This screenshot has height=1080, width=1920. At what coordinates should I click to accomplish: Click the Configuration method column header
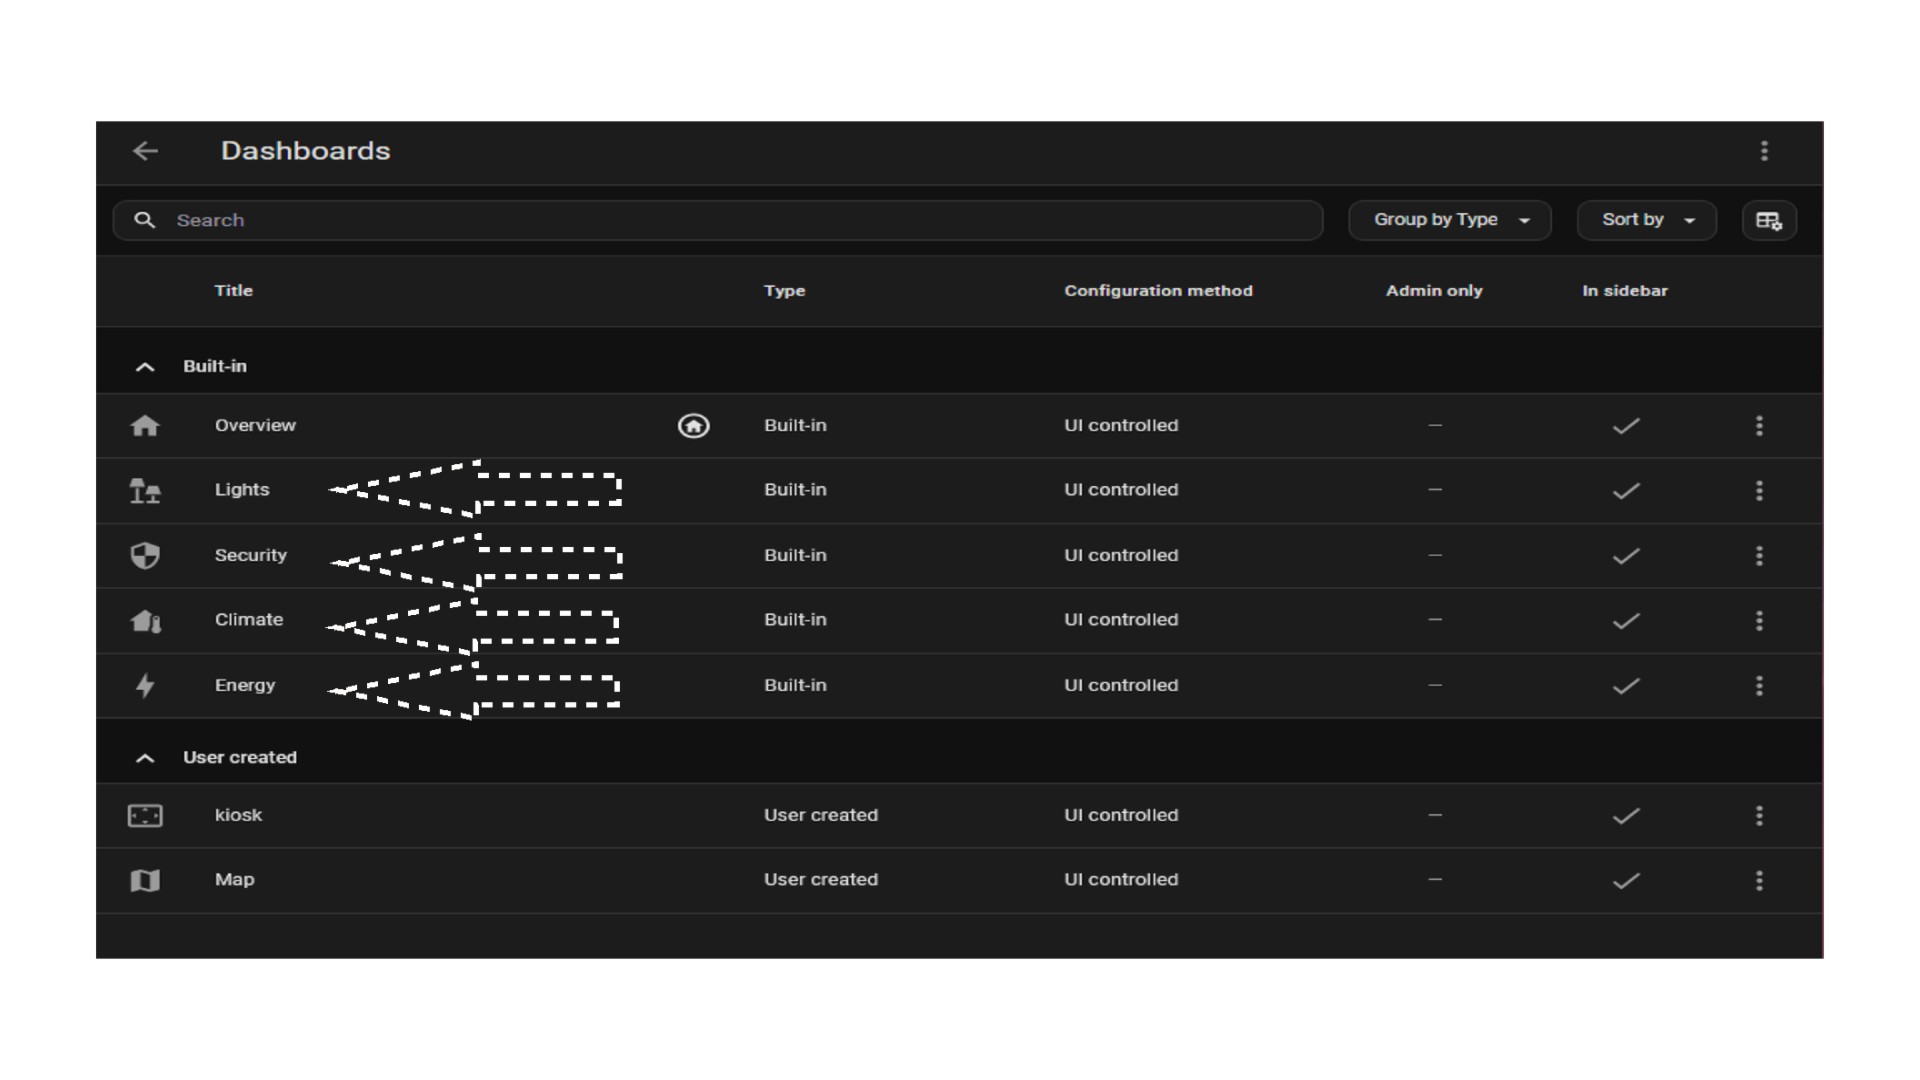coord(1157,291)
